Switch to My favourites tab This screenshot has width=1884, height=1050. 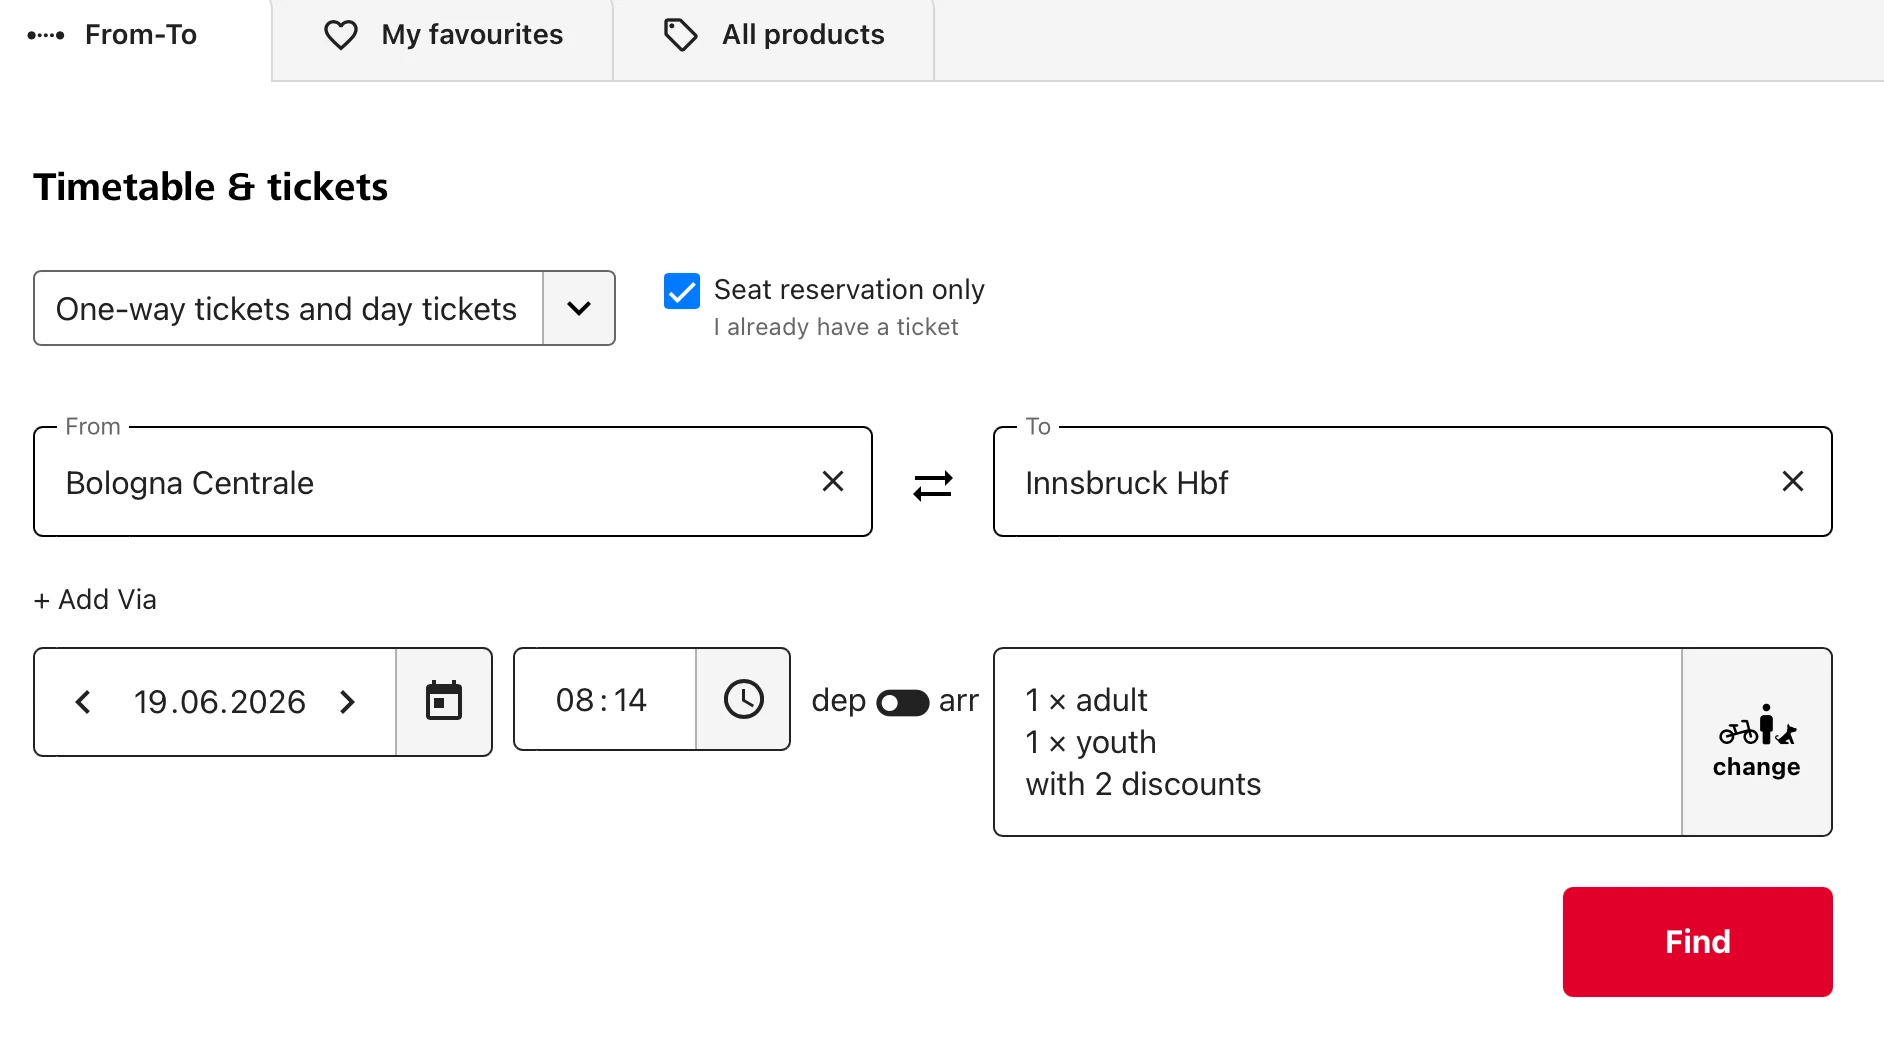coord(443,35)
